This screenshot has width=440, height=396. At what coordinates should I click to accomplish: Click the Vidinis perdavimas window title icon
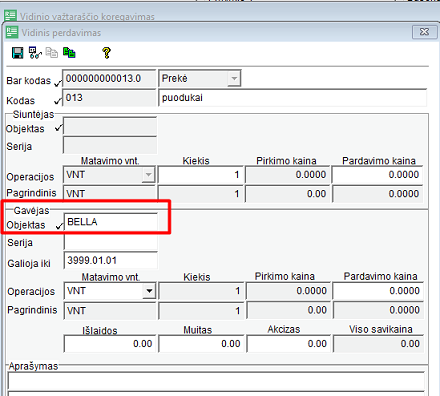click(12, 32)
